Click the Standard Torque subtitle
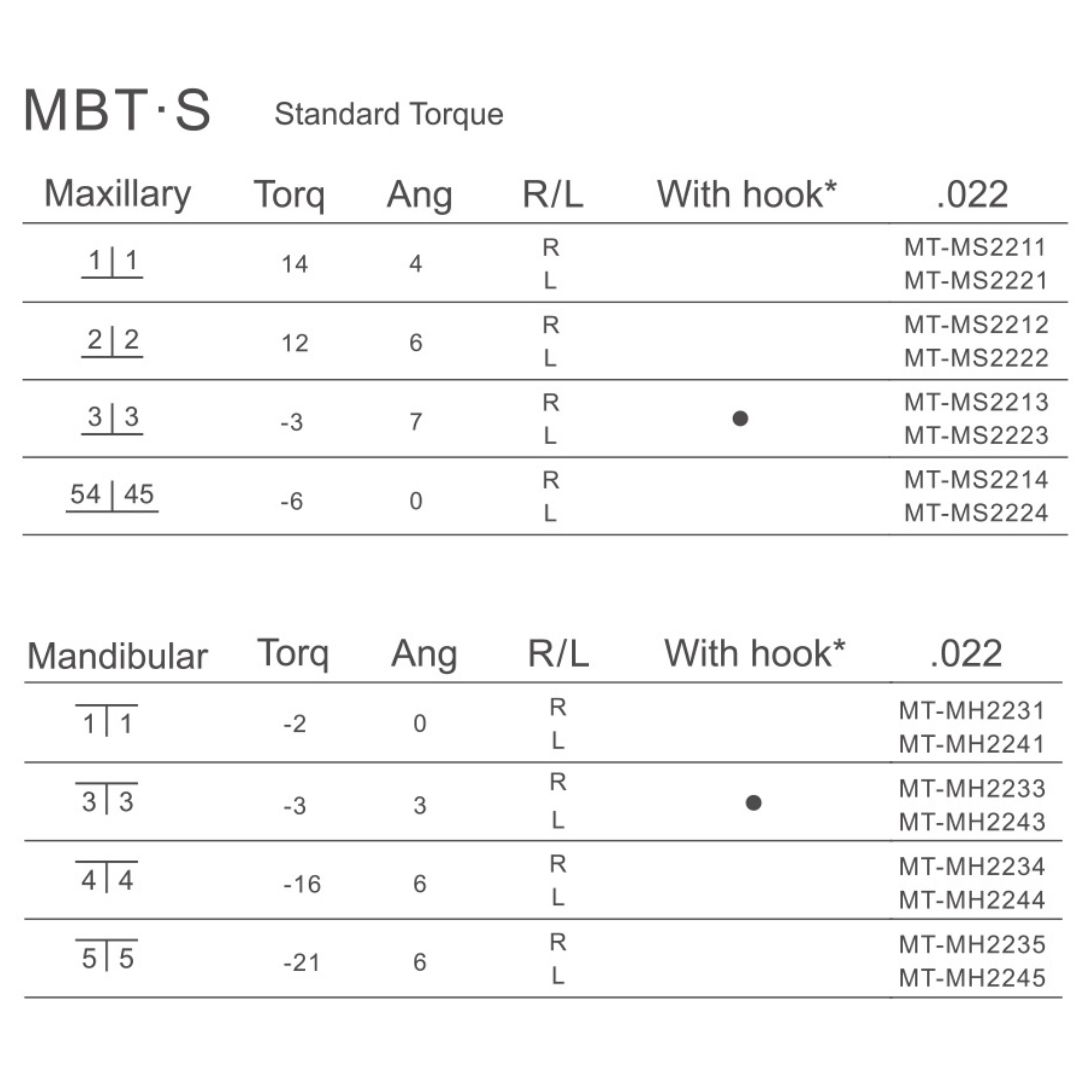This screenshot has width=1080, height=1080. 388,115
